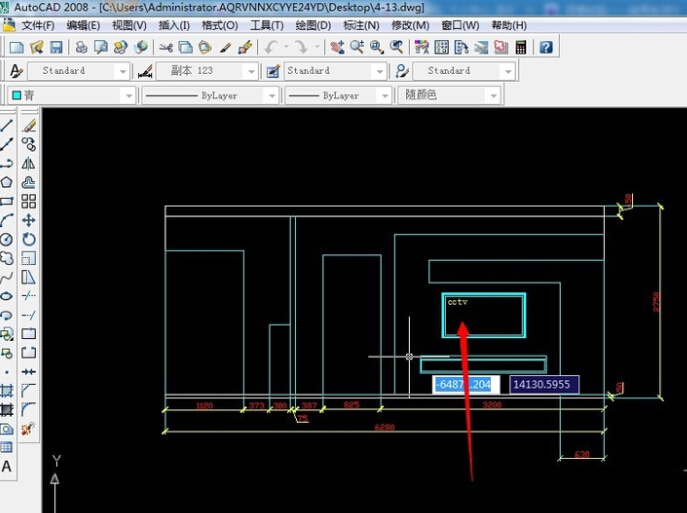Viewport: 687px width, 513px height.
Task: Click the Zoom Window icon
Action: (x=377, y=47)
